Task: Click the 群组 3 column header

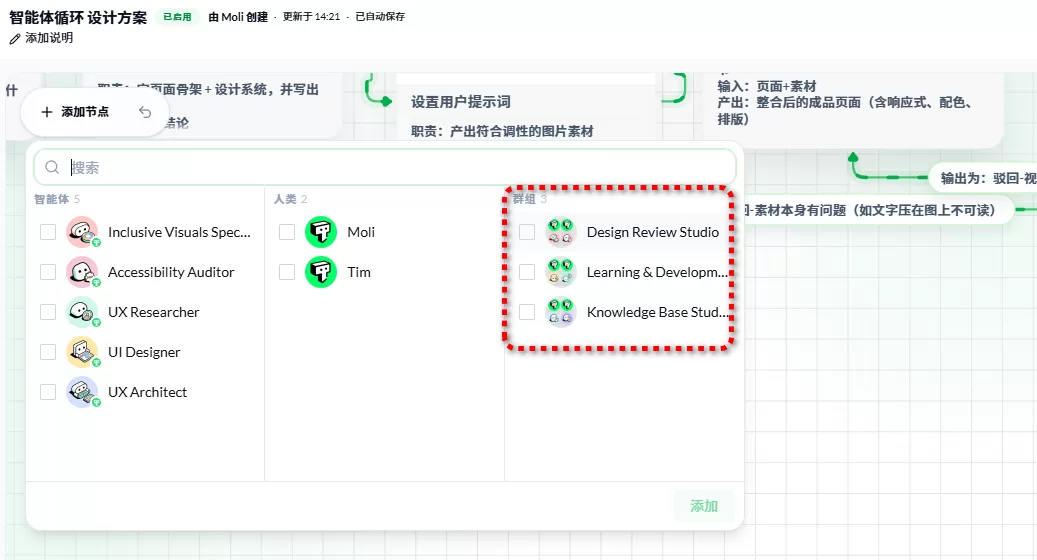Action: (530, 199)
